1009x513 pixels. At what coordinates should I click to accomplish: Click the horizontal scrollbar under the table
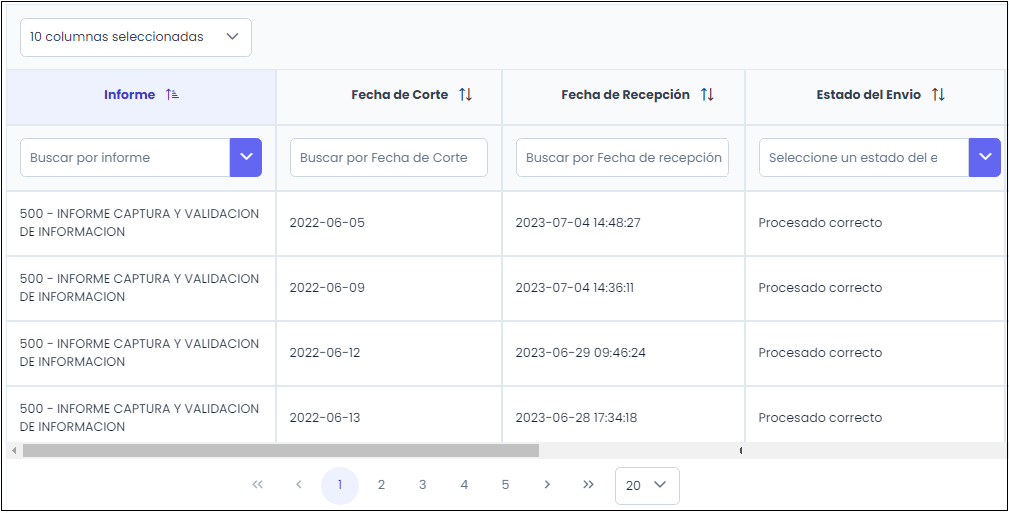pos(280,451)
